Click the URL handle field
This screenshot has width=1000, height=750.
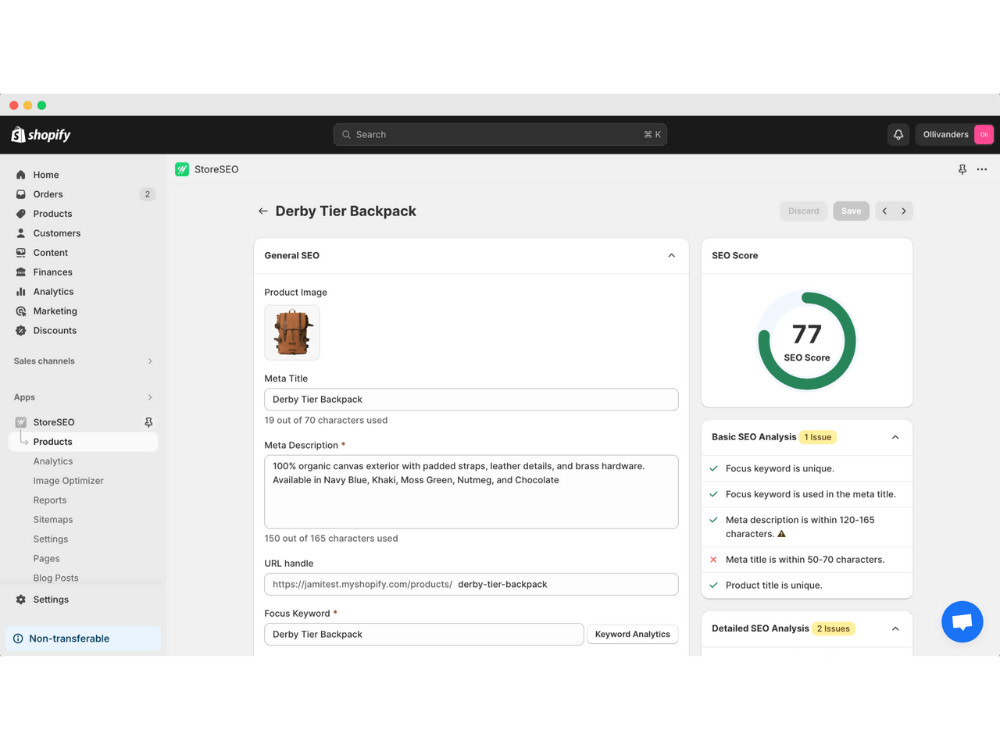point(471,584)
